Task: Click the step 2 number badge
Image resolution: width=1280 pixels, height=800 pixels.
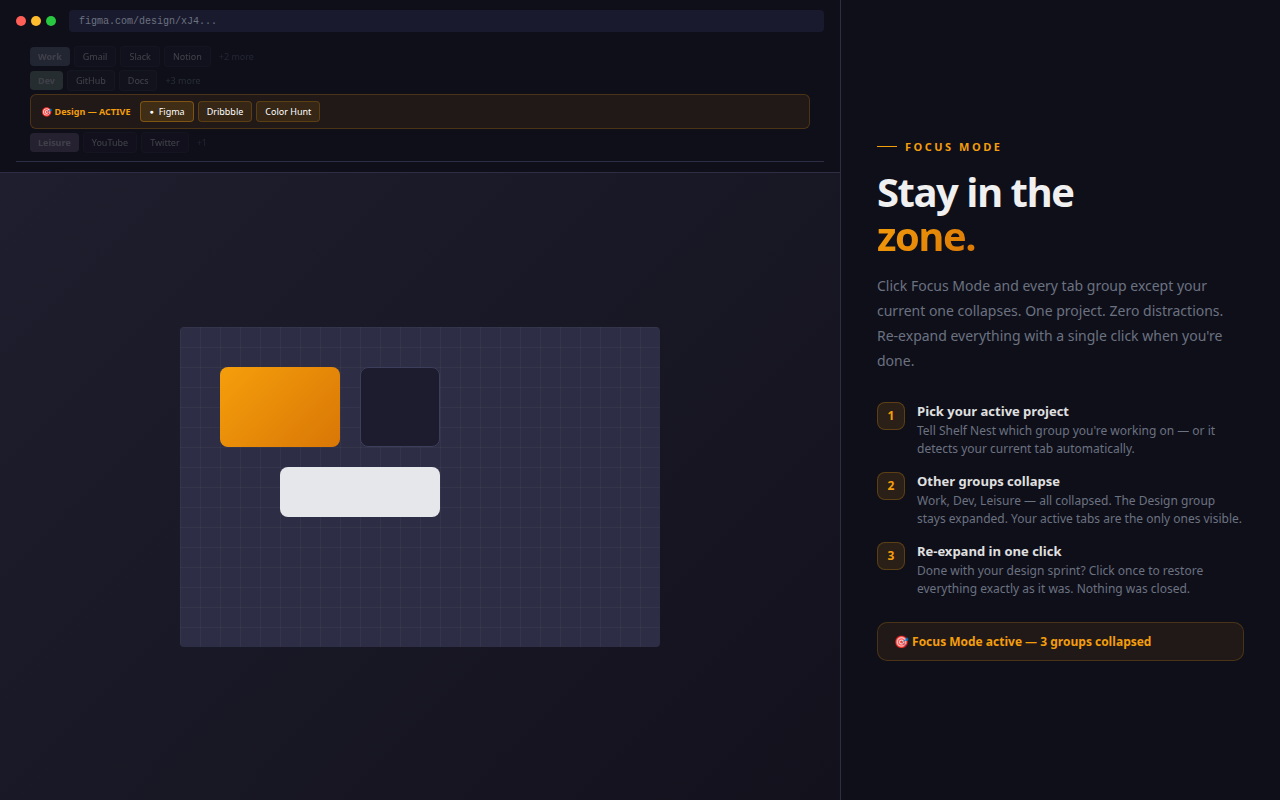Action: (891, 486)
